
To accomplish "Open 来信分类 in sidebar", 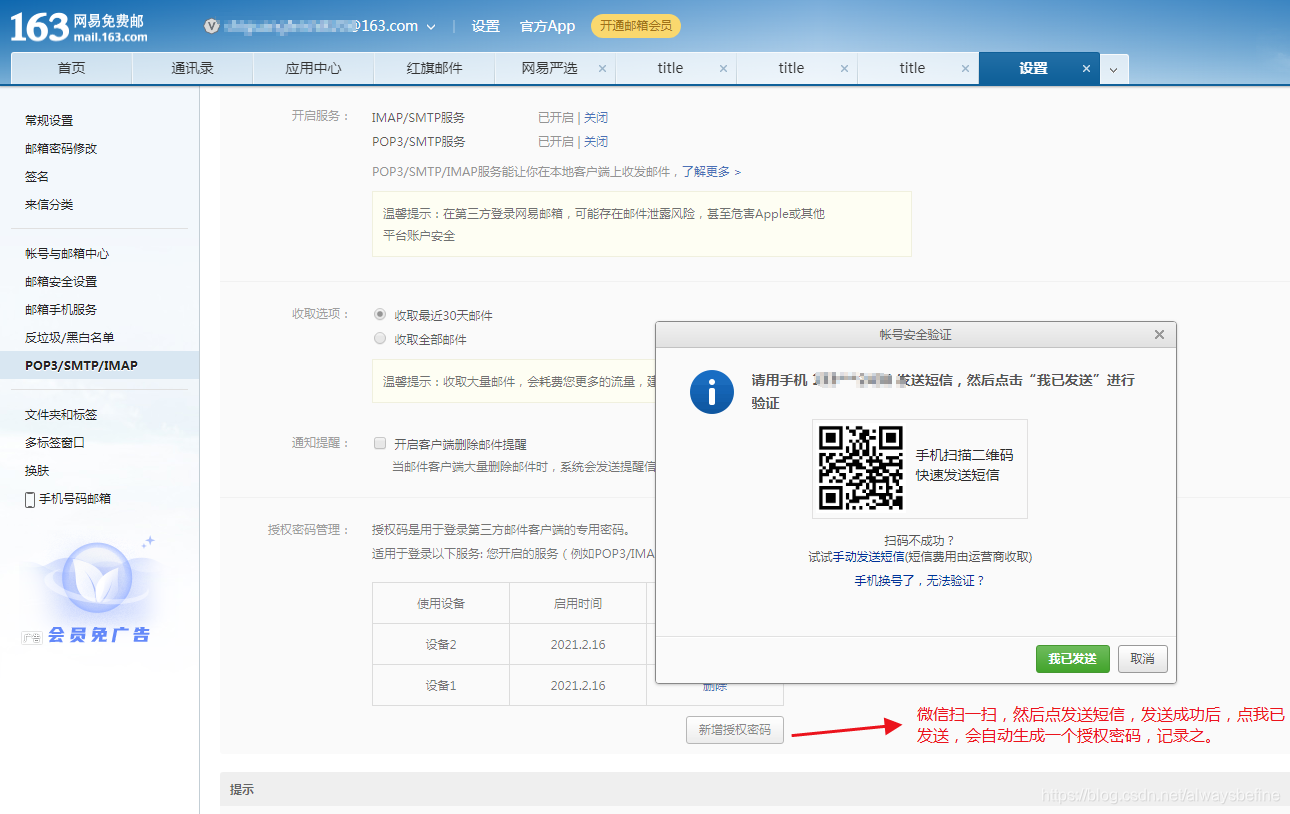I will (x=49, y=204).
